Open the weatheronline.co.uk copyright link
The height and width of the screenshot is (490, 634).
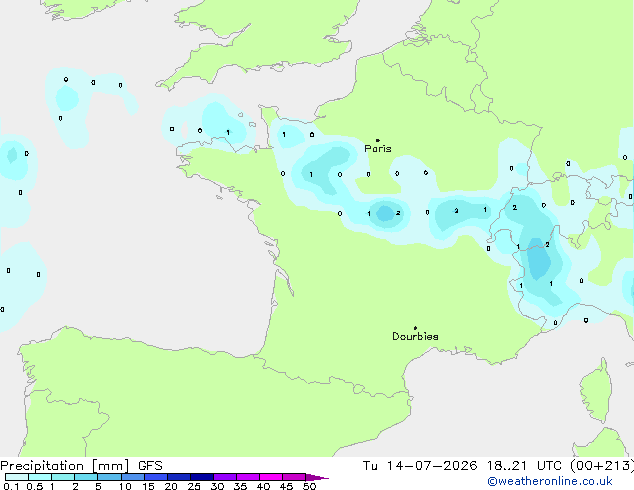click(550, 481)
